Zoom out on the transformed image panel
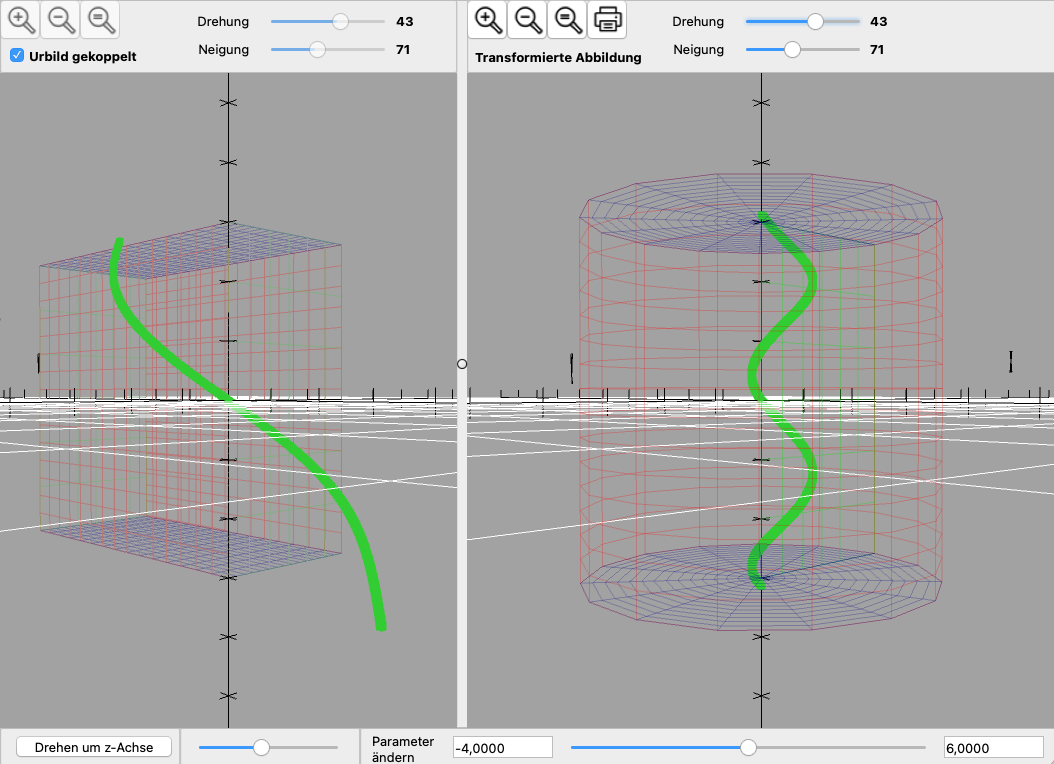The width and height of the screenshot is (1054, 764). click(x=527, y=19)
